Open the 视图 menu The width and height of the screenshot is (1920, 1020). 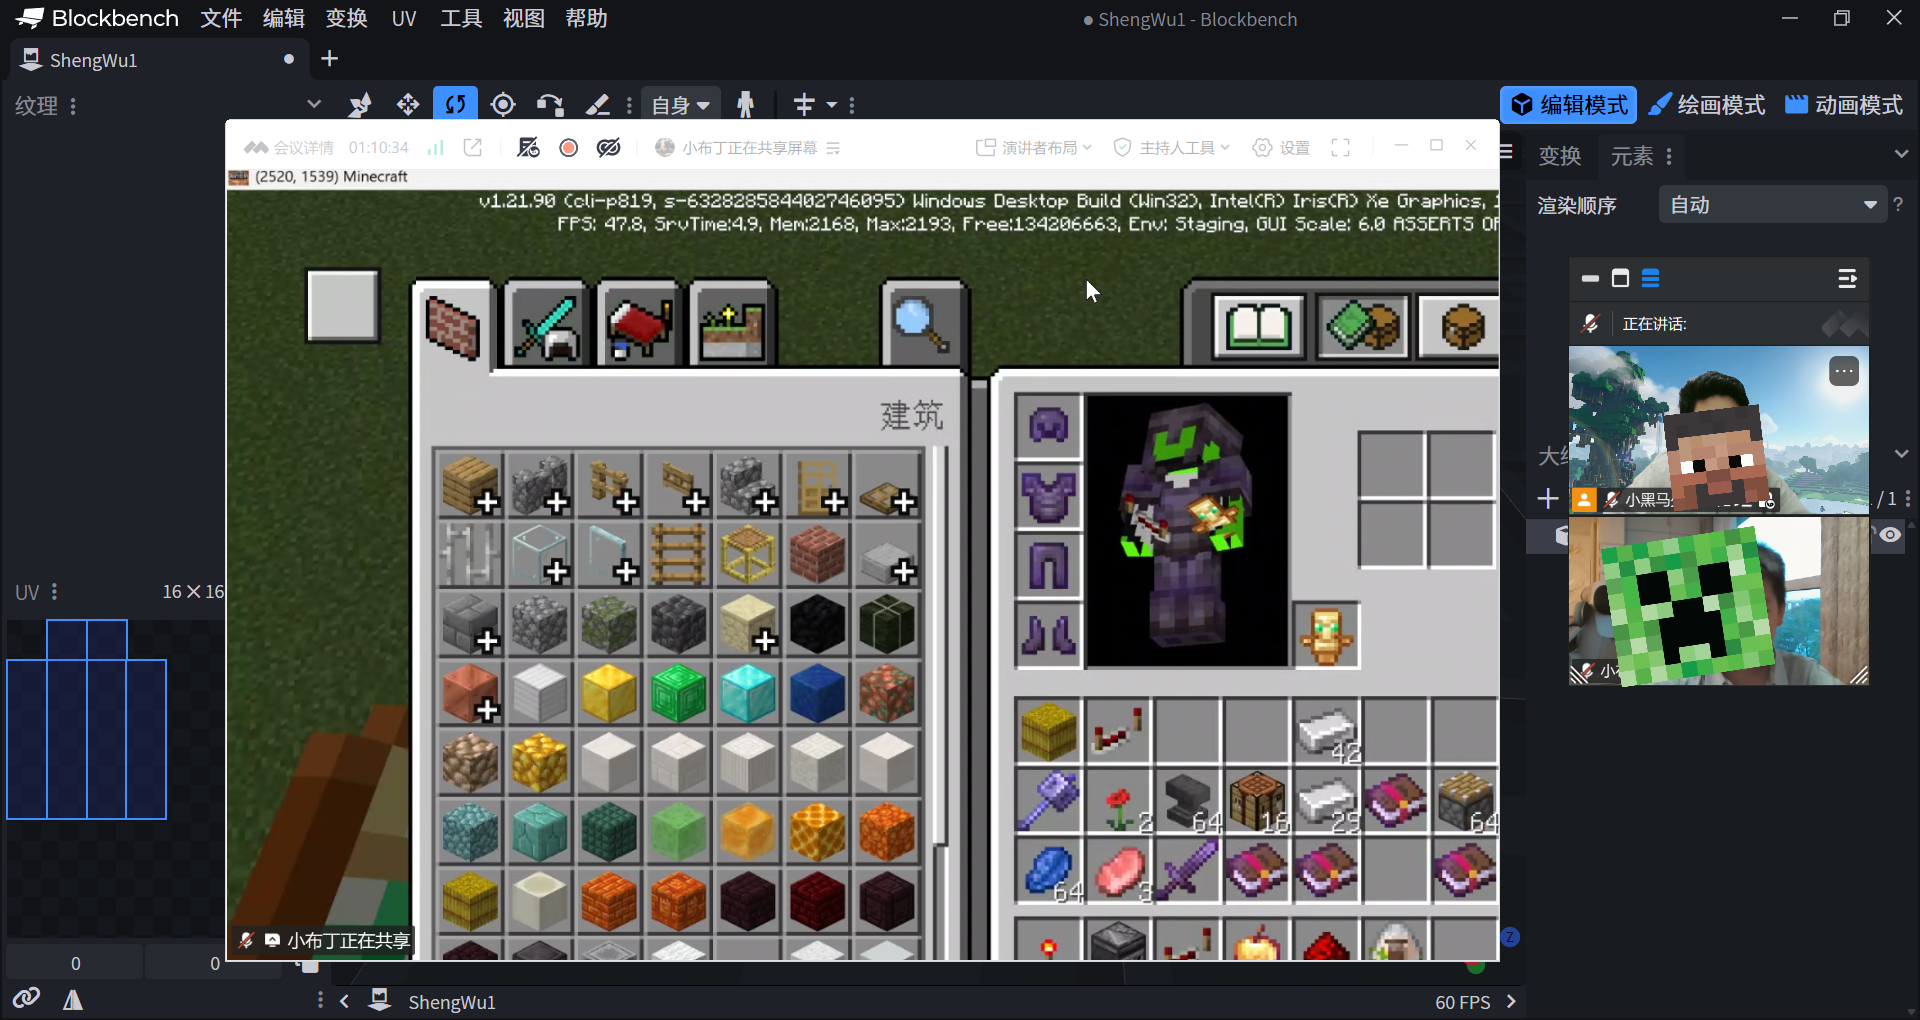coord(524,19)
